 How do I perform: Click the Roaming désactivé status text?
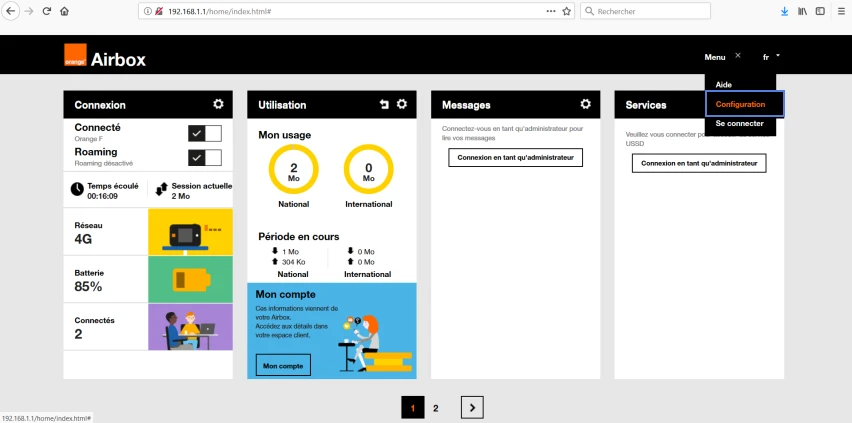(x=103, y=163)
